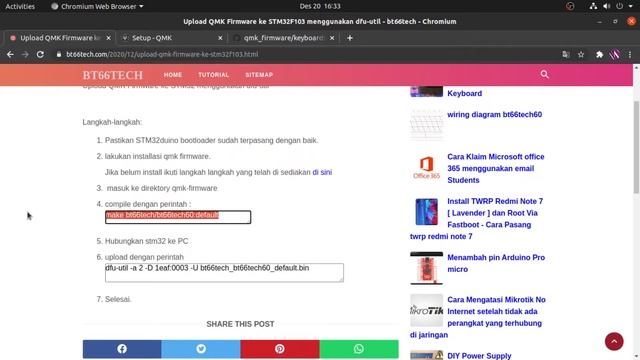This screenshot has height=360, width=640.
Task: Click the 'masuk ke direktory qmk-firmware' text
Action: coord(162,188)
